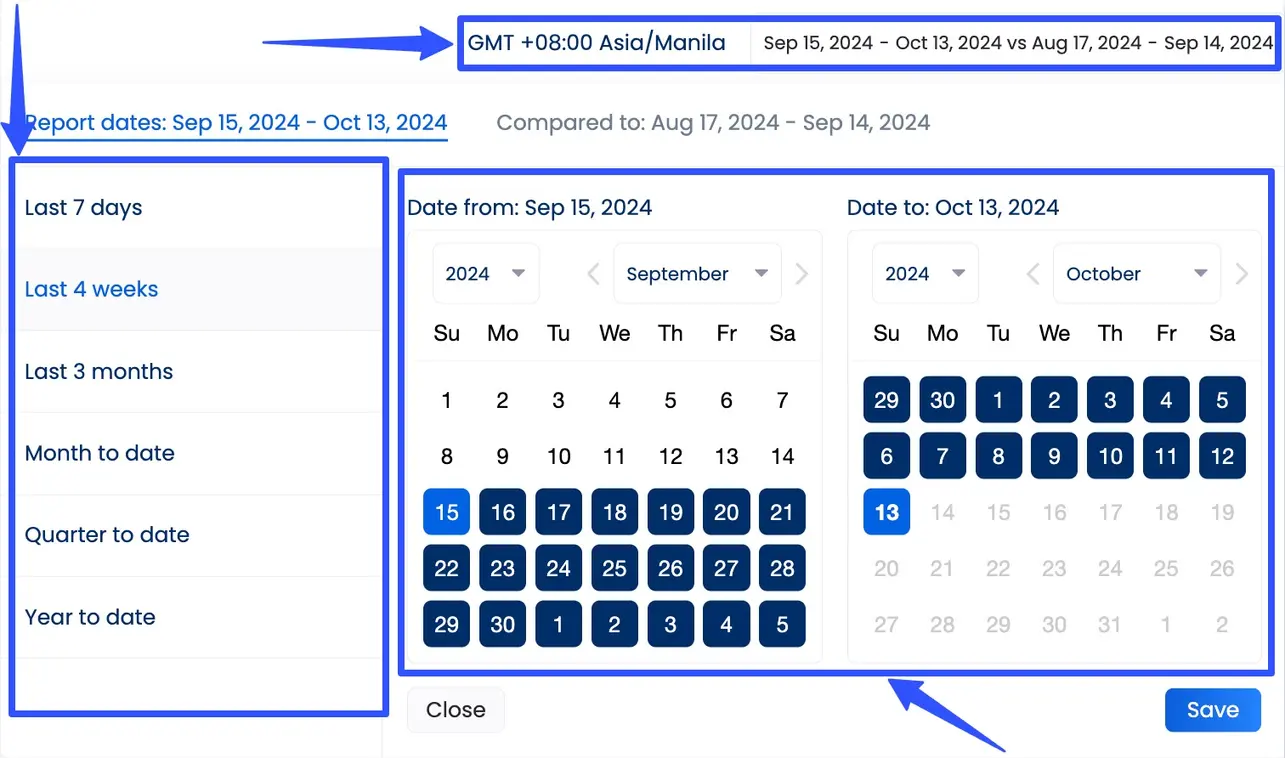Open the 2024 year dropdown on the left calendar

(485, 272)
